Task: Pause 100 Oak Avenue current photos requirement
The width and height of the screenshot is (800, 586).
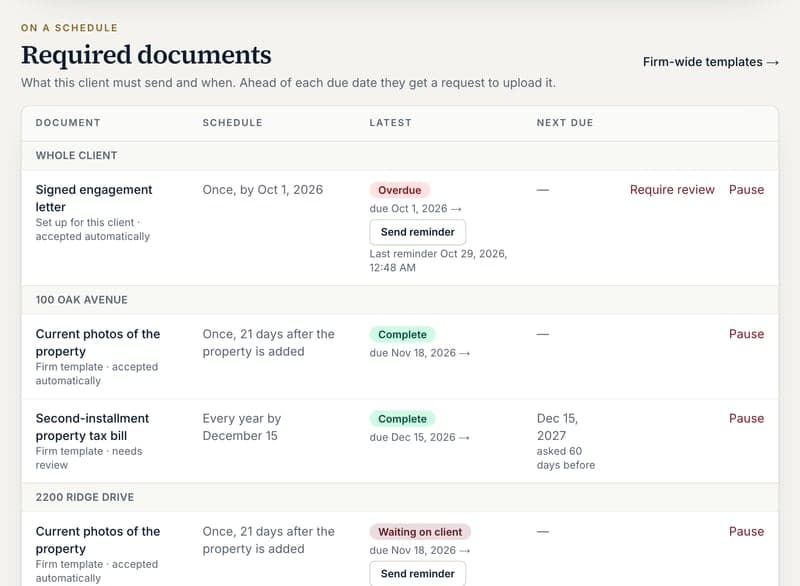Action: (x=746, y=334)
